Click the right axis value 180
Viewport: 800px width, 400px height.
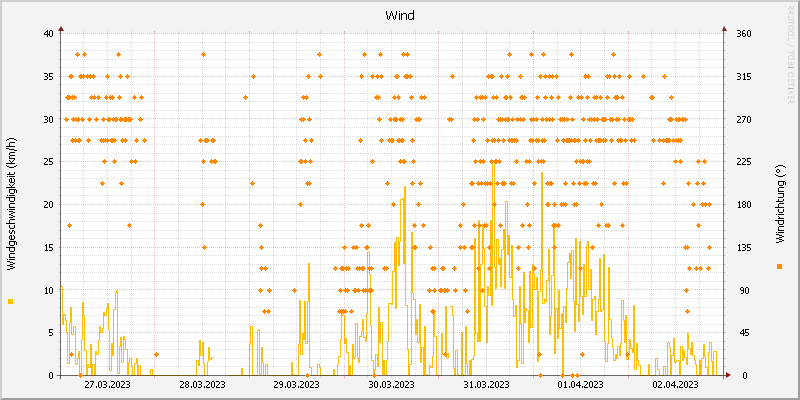745,205
